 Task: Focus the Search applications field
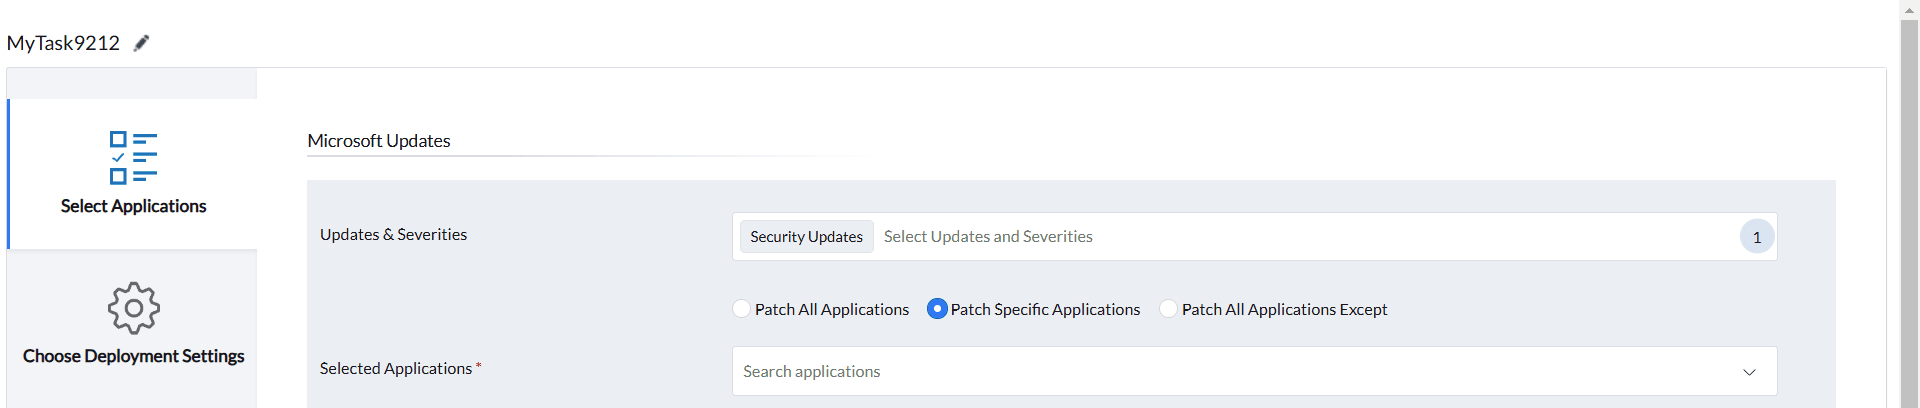(x=1200, y=372)
